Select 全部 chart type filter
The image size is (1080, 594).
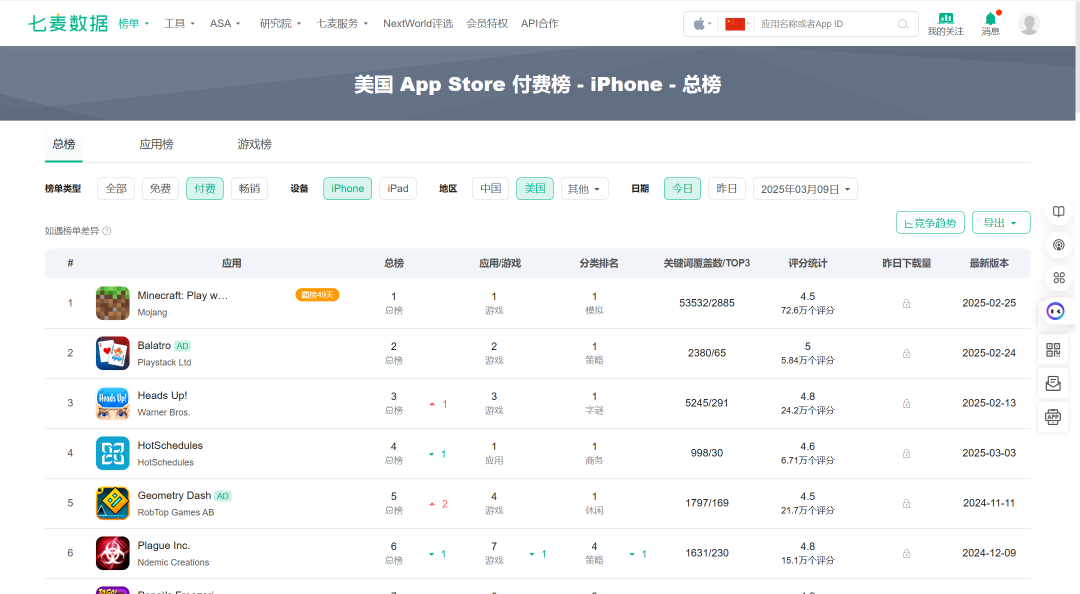(x=116, y=188)
